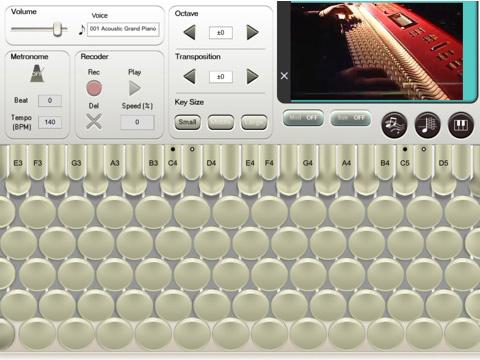Switch to piano keyboard layout icon
Viewport: 480px width, 360px height.
[x=461, y=125]
